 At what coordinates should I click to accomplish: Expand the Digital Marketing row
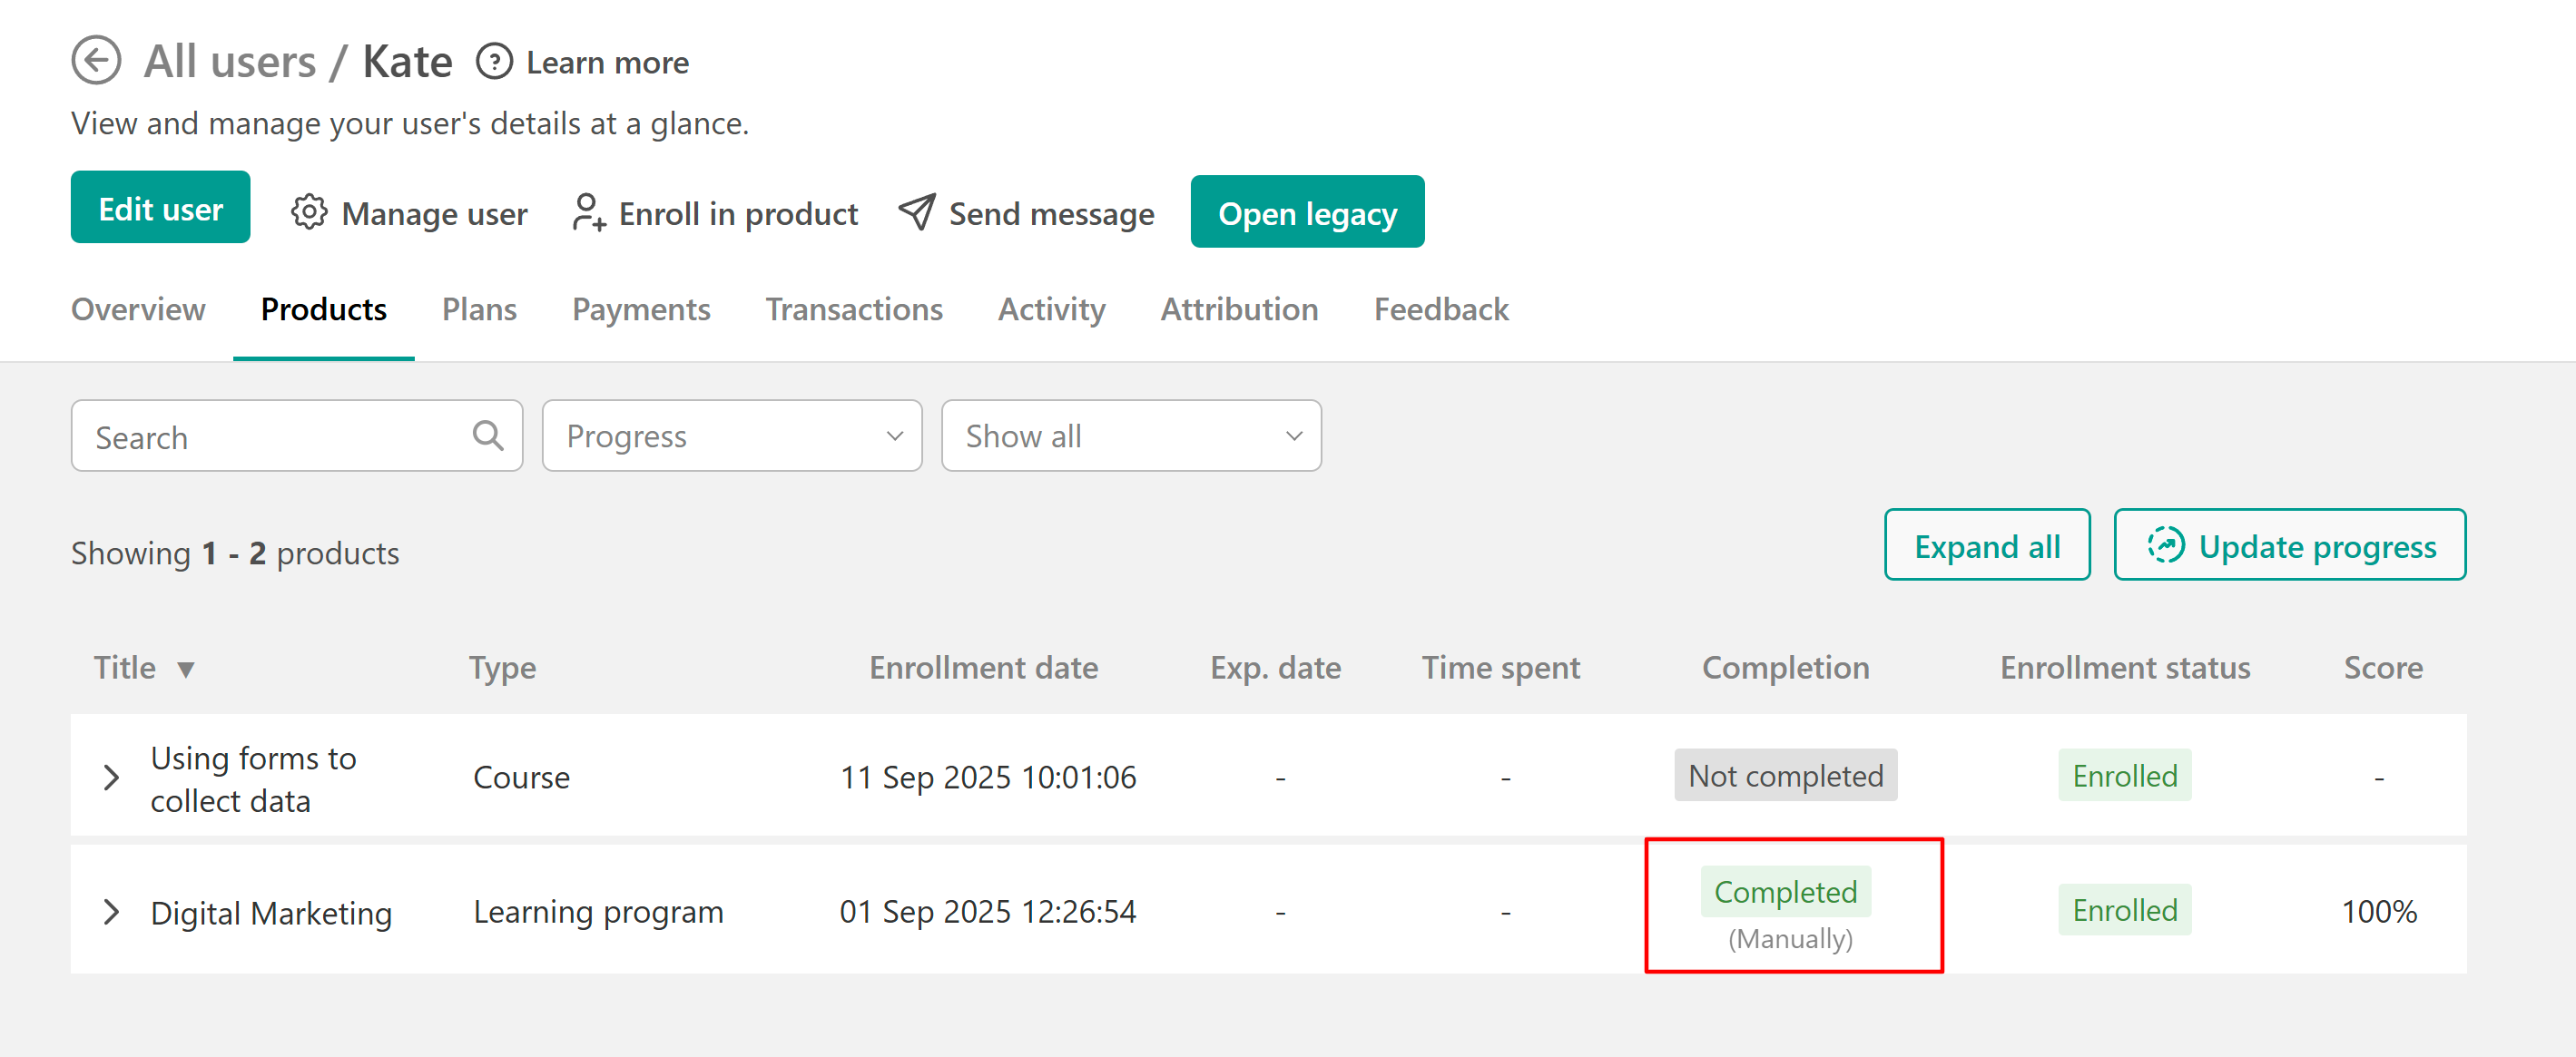point(112,912)
